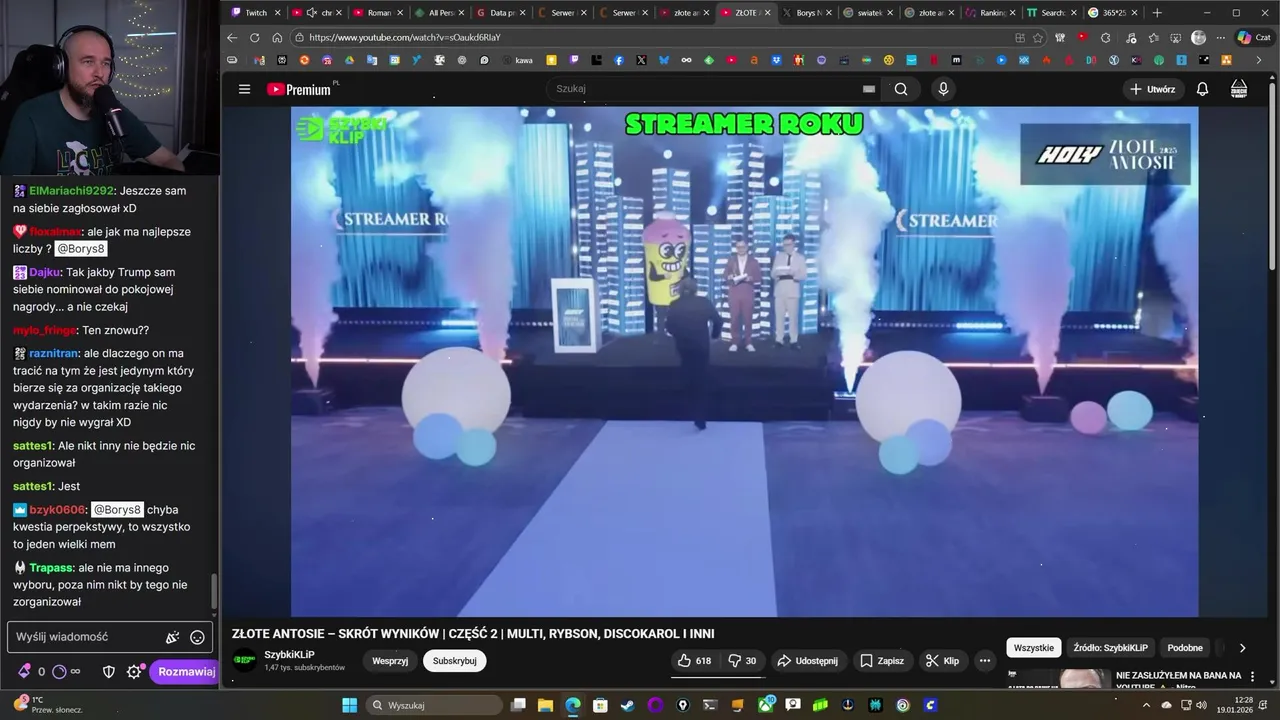Open Twitch channel points circle icon

[x=59, y=672]
